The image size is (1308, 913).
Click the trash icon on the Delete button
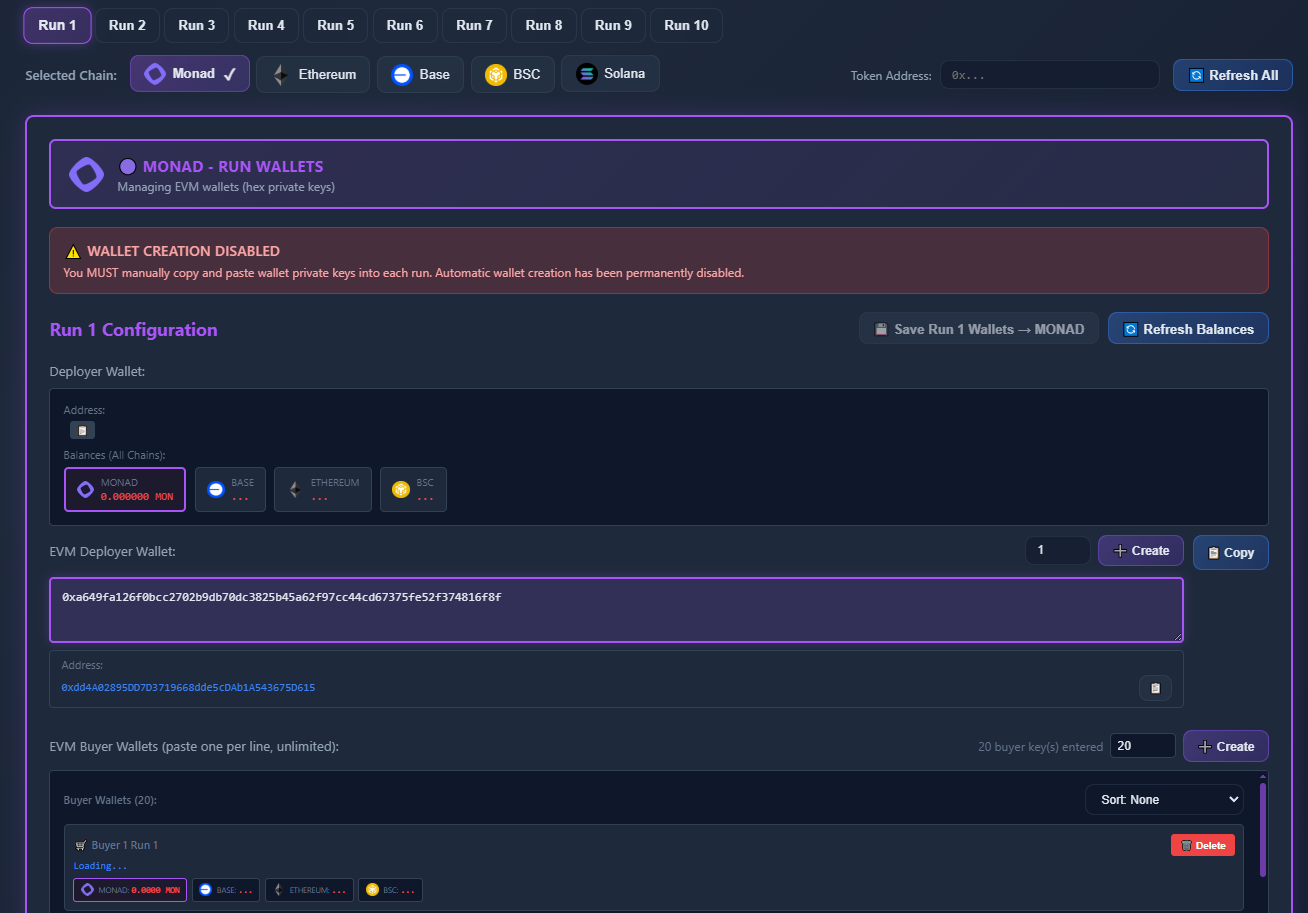coord(1186,845)
